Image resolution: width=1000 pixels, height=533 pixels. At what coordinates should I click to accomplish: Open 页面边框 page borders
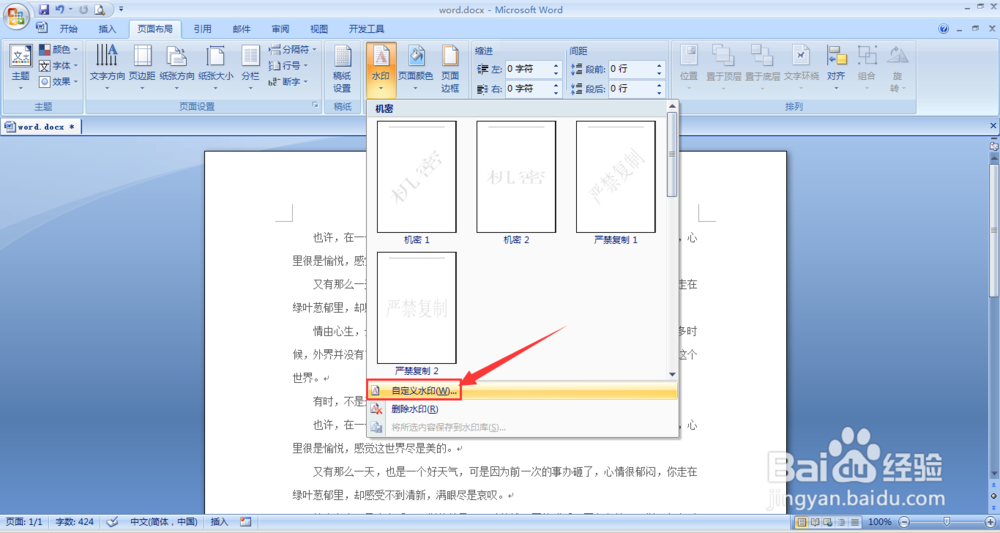pos(450,69)
